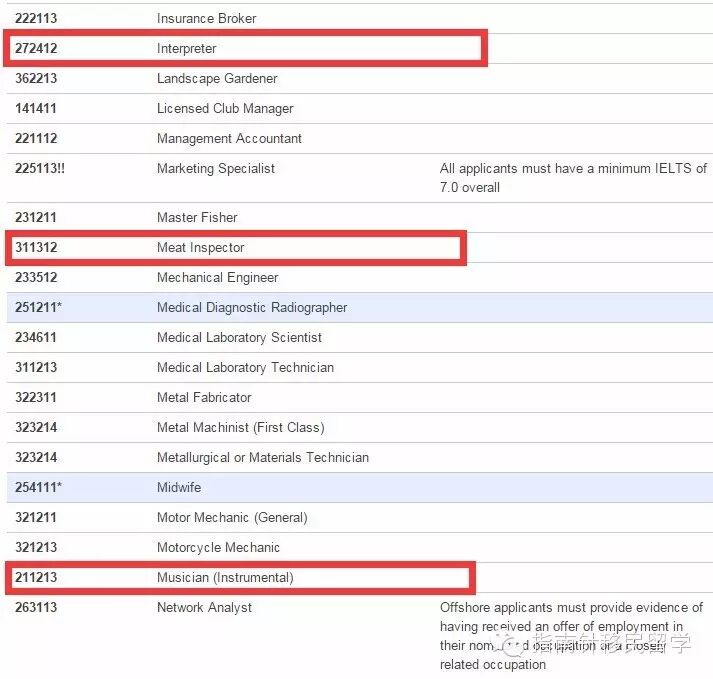Click Medical Laboratory Scientist entry
This screenshot has height=679, width=713.
click(239, 337)
